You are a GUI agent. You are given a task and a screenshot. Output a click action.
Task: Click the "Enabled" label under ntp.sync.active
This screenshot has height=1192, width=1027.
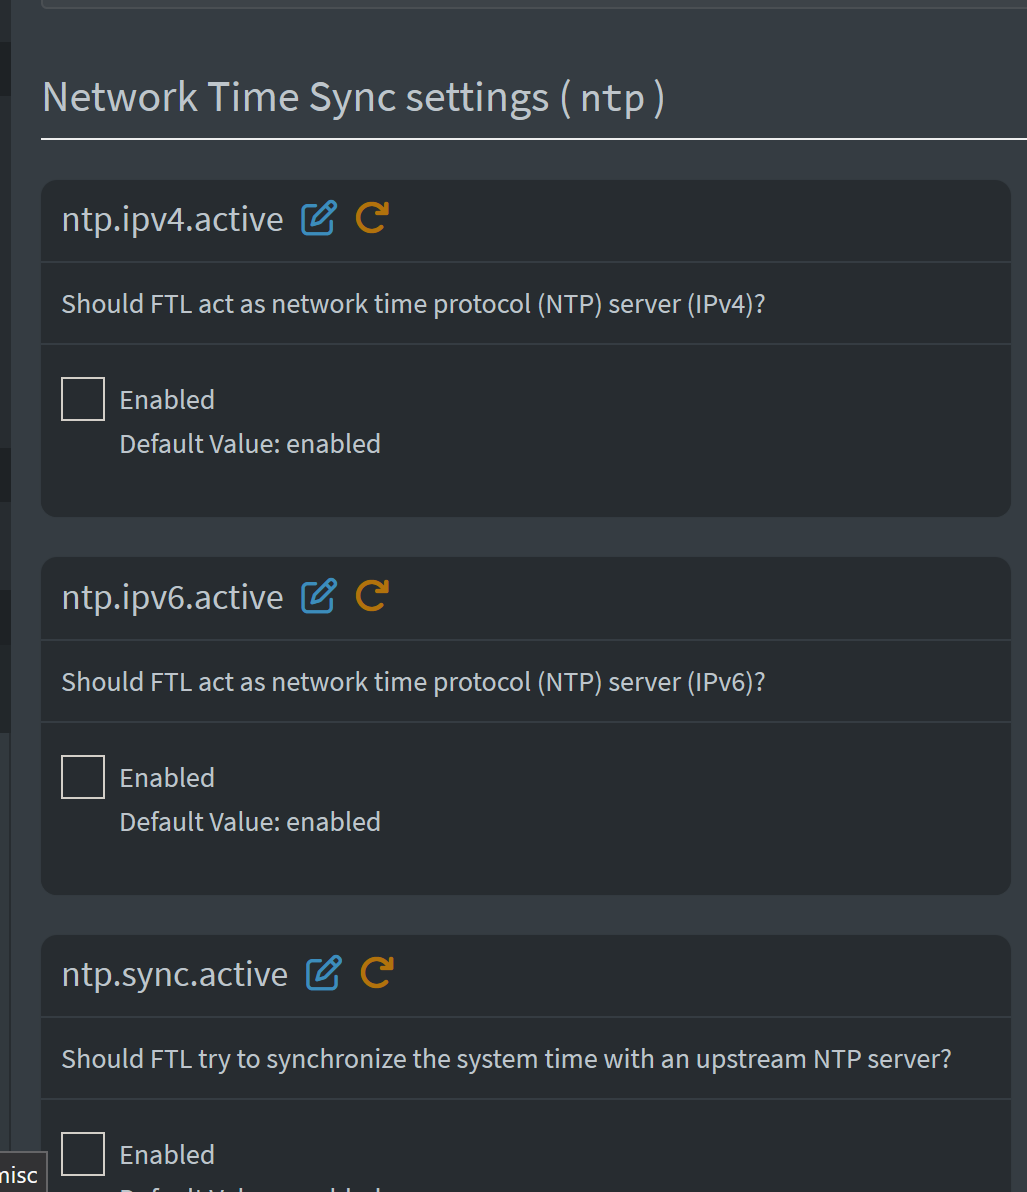(167, 1155)
